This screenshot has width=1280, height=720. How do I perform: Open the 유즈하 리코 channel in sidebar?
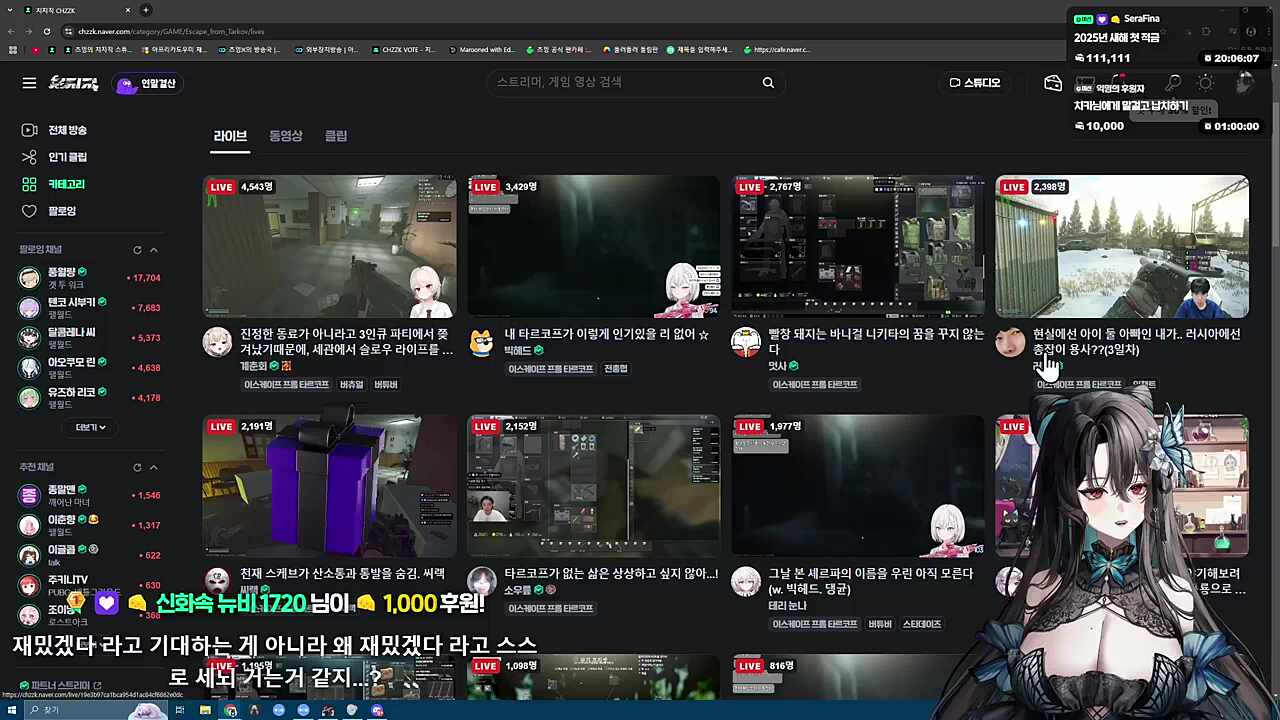point(90,398)
